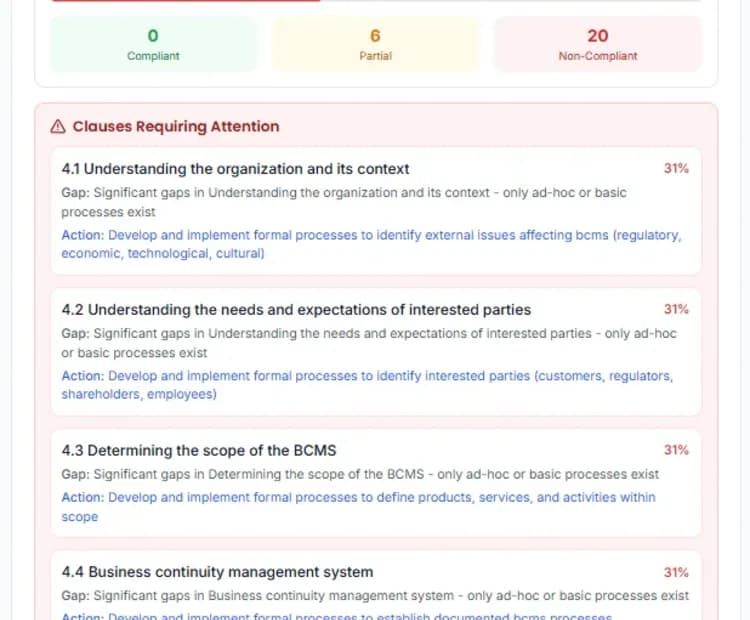Select the Compliant count card
The height and width of the screenshot is (620, 750).
click(x=153, y=45)
